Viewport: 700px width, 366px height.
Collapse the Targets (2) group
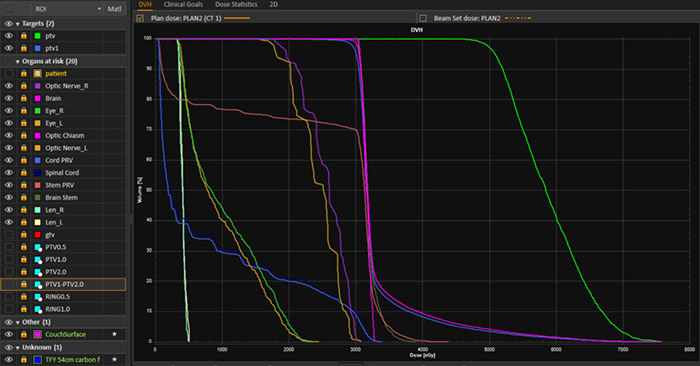[x=17, y=24]
